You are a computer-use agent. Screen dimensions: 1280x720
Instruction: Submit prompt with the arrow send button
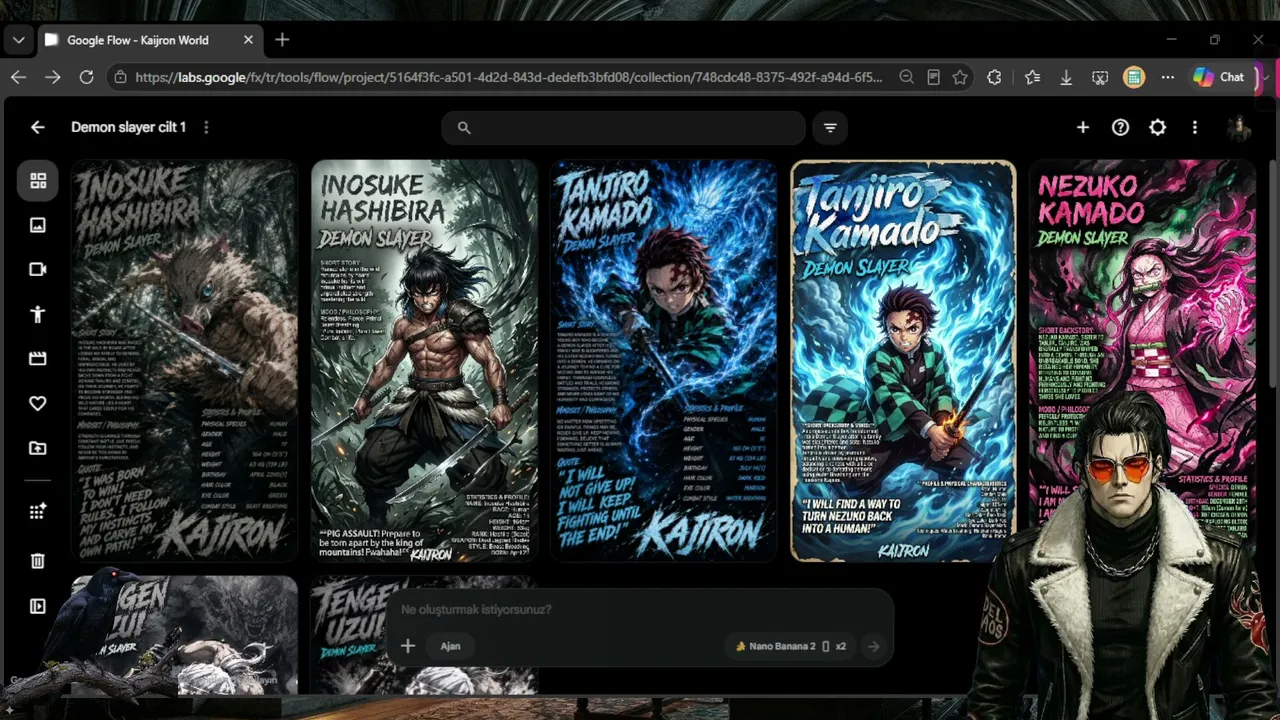(873, 646)
